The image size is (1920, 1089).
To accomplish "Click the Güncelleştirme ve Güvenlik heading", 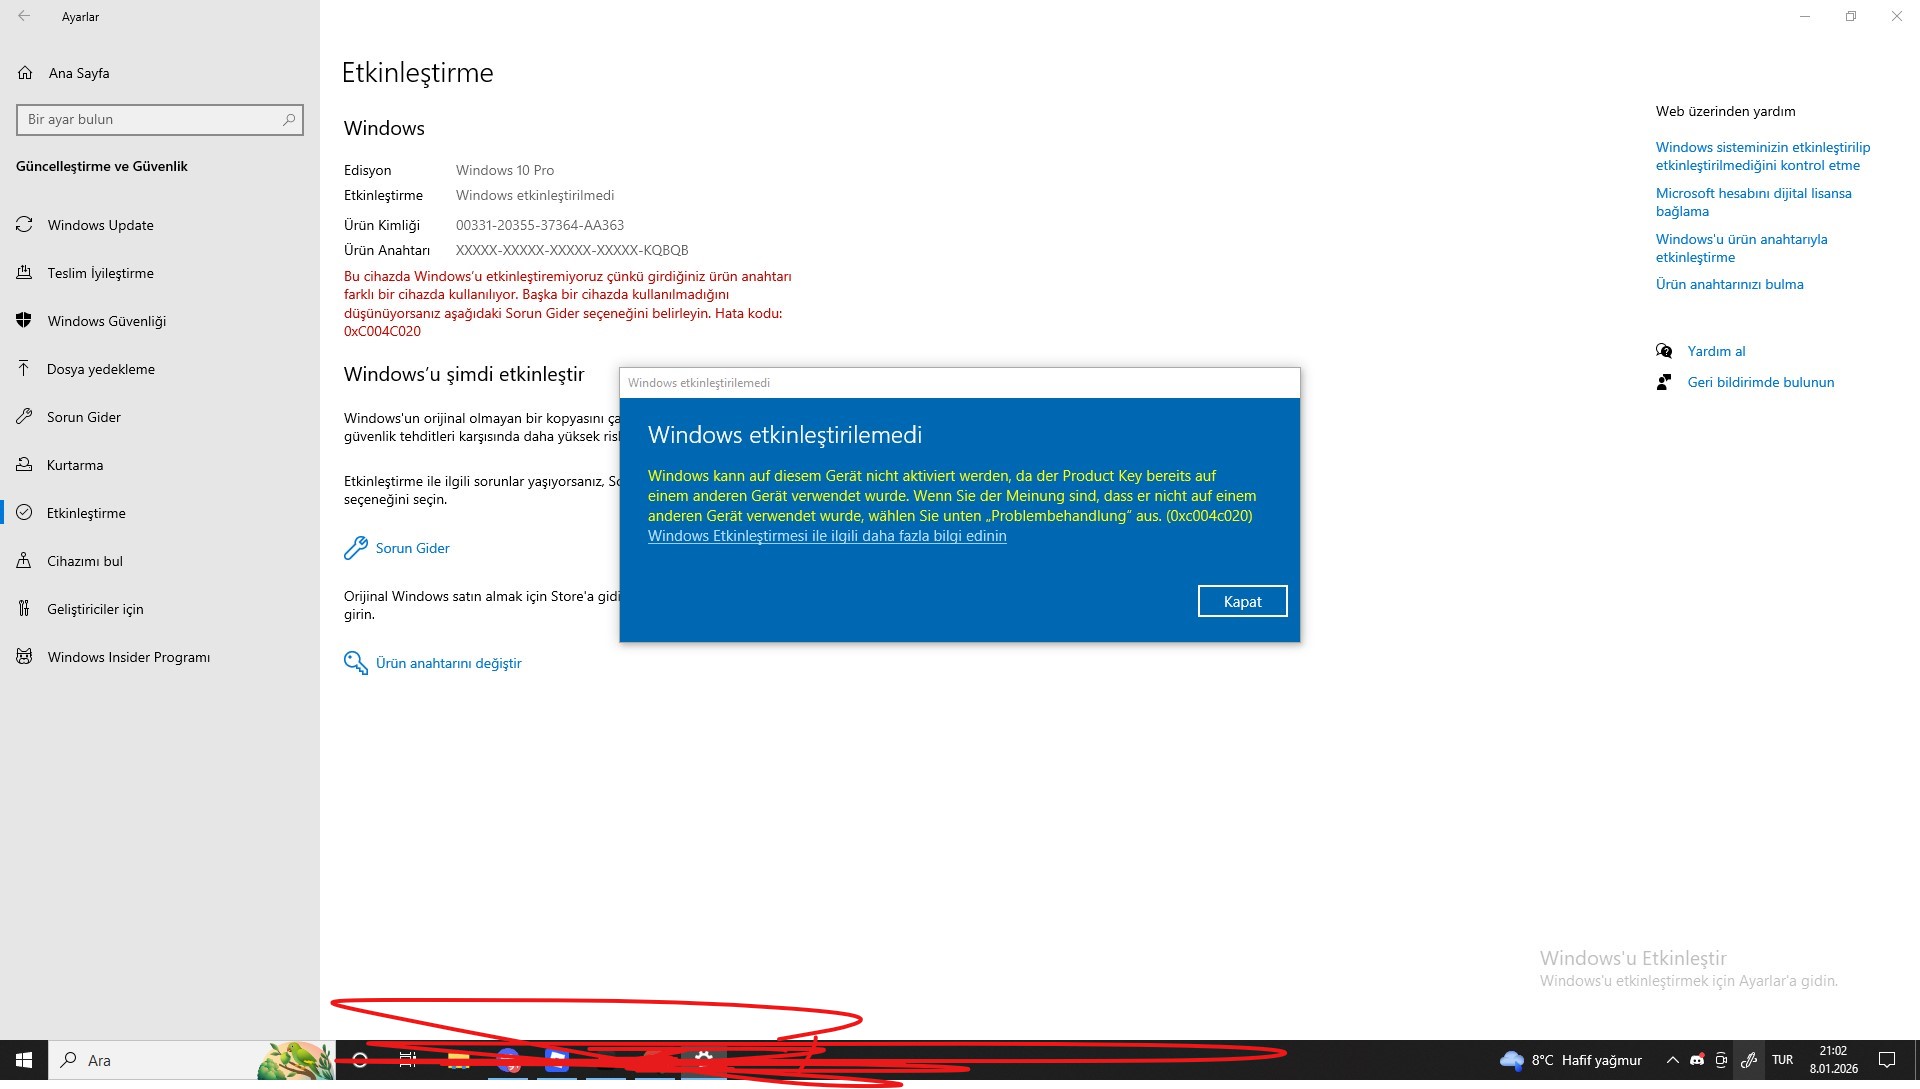I will 102,166.
